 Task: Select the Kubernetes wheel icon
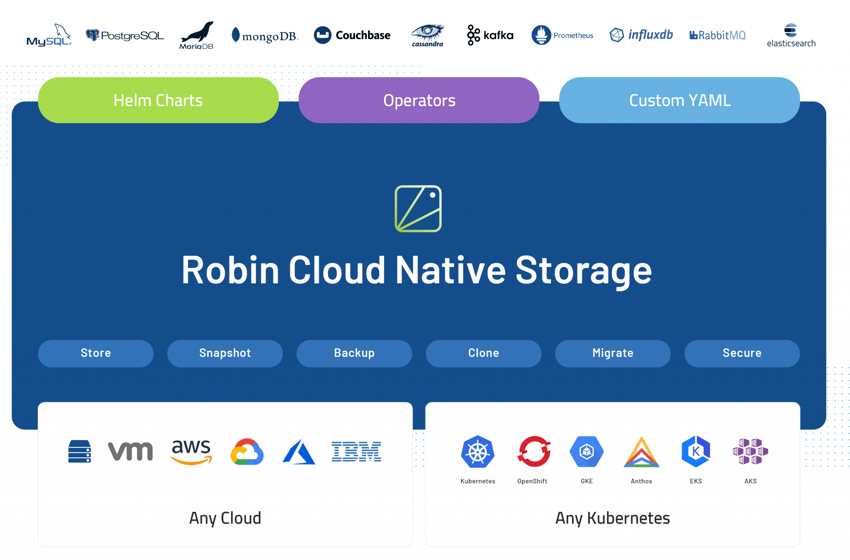pos(478,452)
